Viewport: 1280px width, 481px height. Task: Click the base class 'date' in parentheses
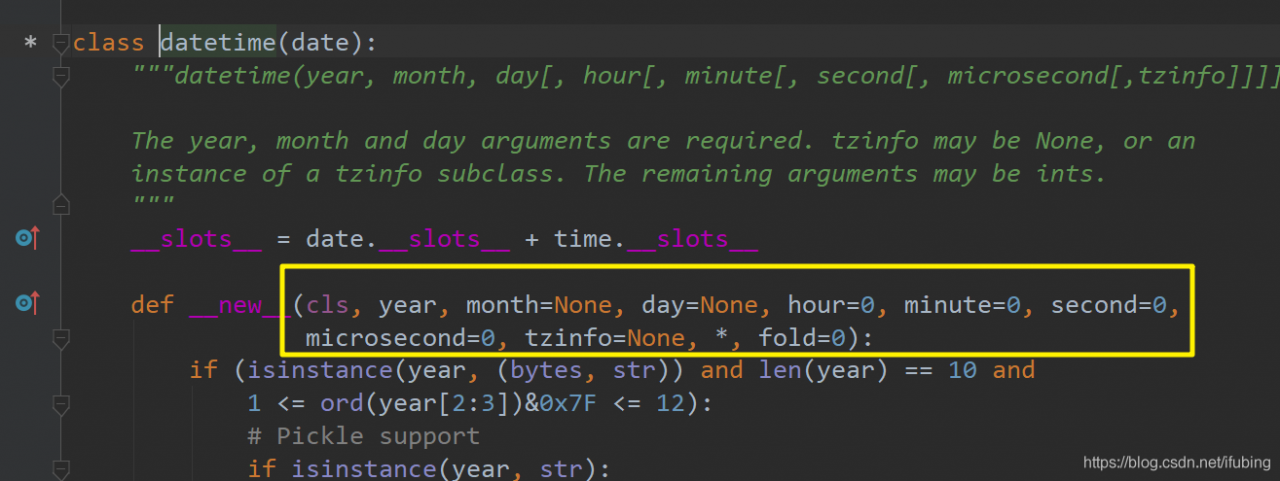pyautogui.click(x=319, y=43)
